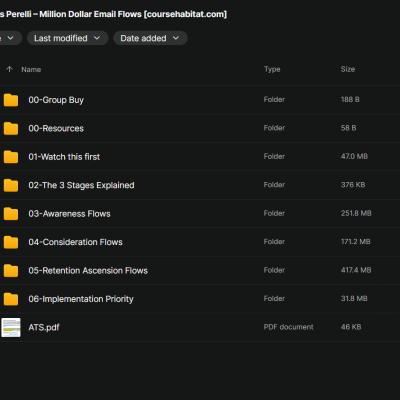Select the 04-Consideration Flows folder name
The height and width of the screenshot is (400, 400).
tap(75, 242)
